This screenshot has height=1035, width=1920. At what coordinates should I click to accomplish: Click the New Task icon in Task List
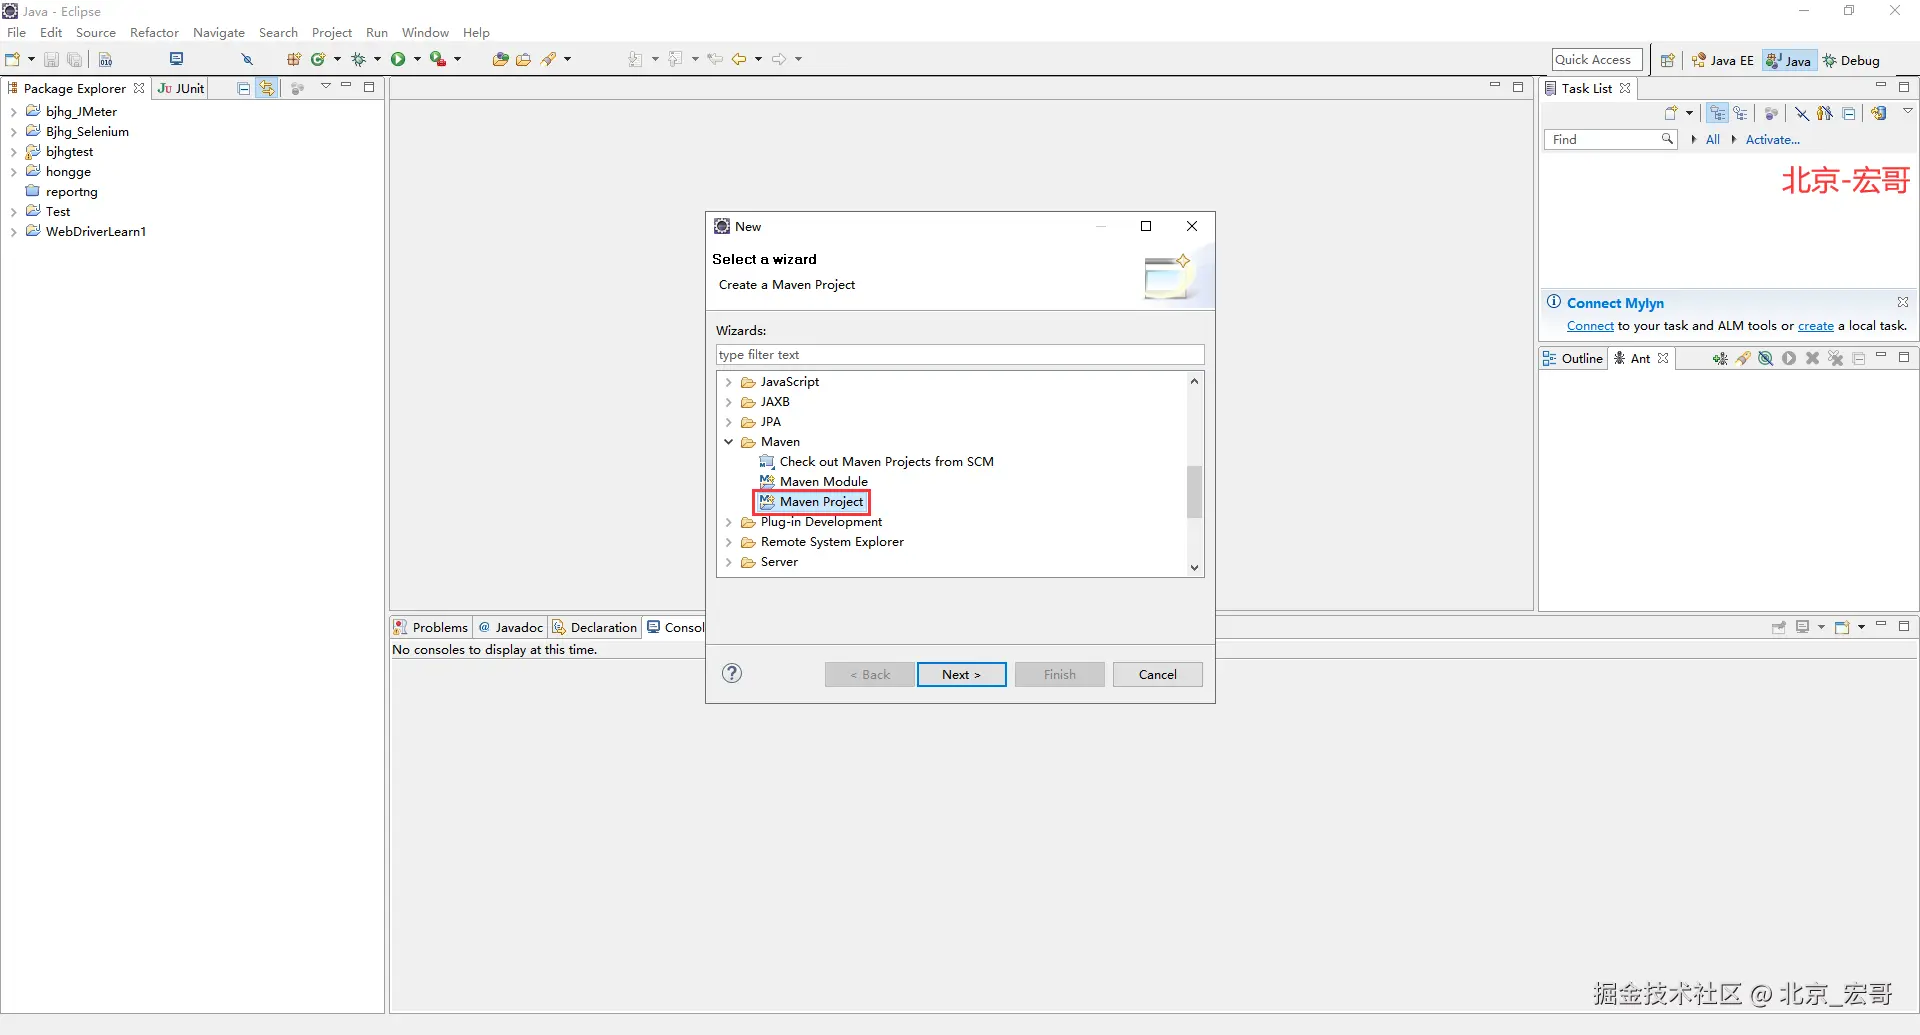tap(1670, 113)
